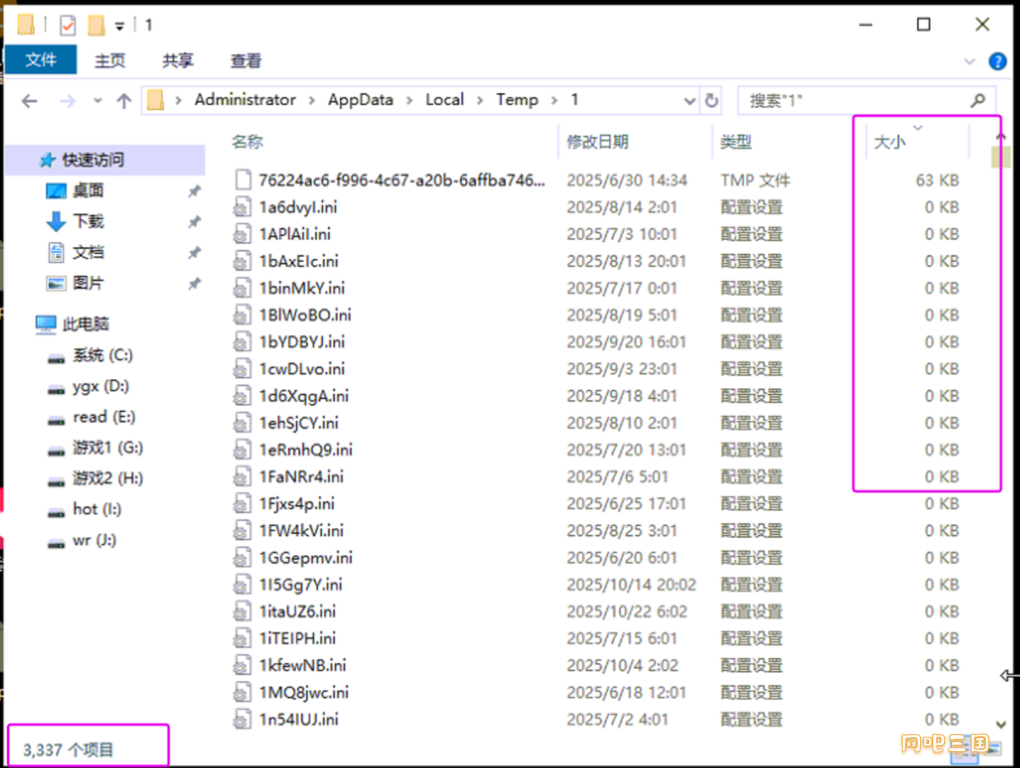
Task: Open the address bar history dropdown
Action: coord(689,101)
